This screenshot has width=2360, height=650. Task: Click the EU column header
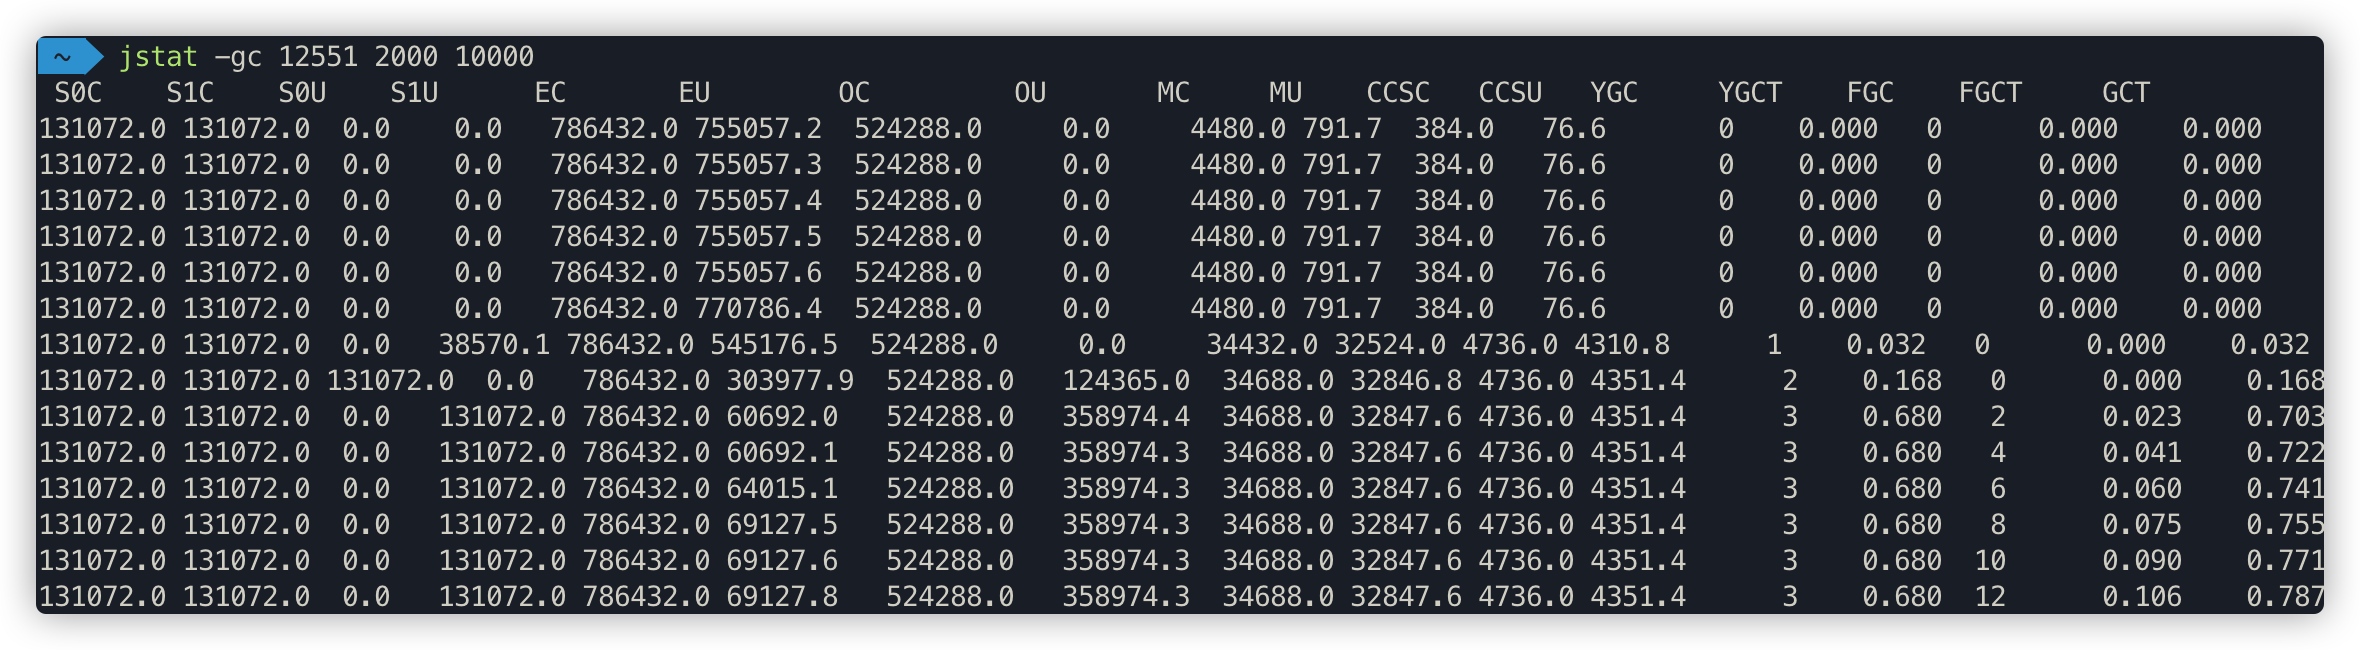(x=694, y=93)
